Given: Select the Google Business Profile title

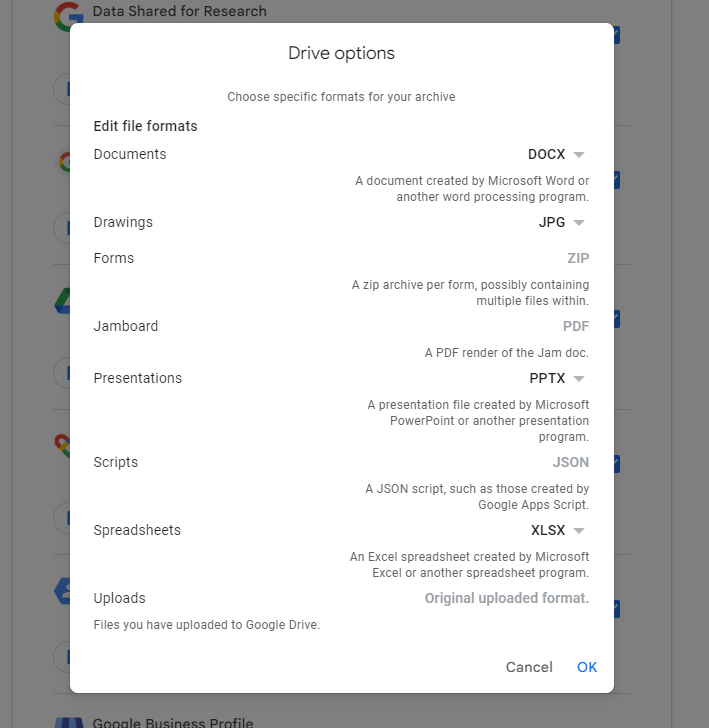Looking at the screenshot, I should point(173,722).
